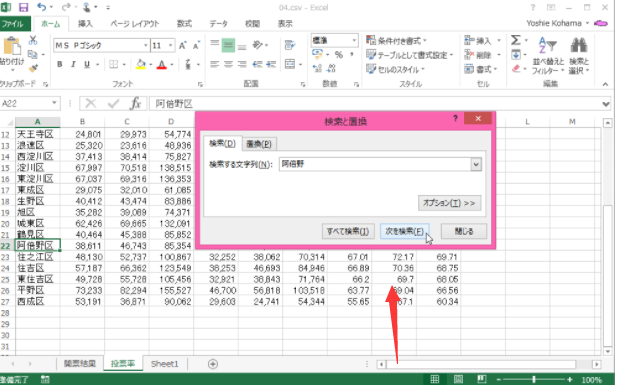This screenshot has height=385, width=619.
Task: Click the 次を検索 button
Action: pos(405,231)
